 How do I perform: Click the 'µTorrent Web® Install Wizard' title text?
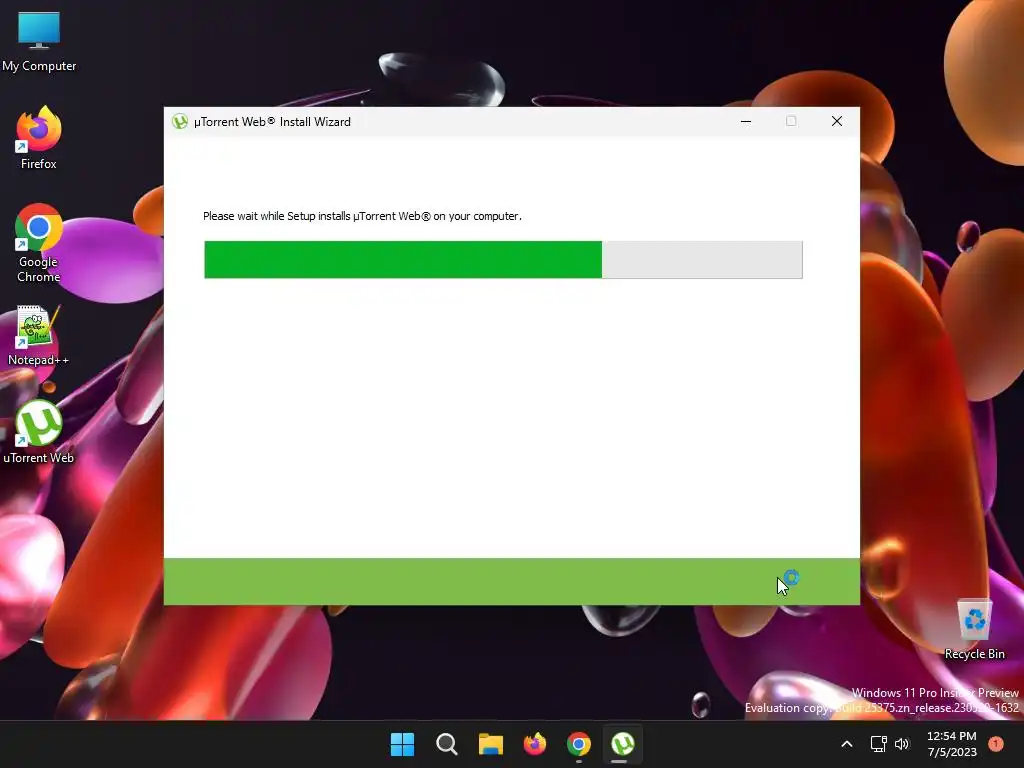(272, 122)
